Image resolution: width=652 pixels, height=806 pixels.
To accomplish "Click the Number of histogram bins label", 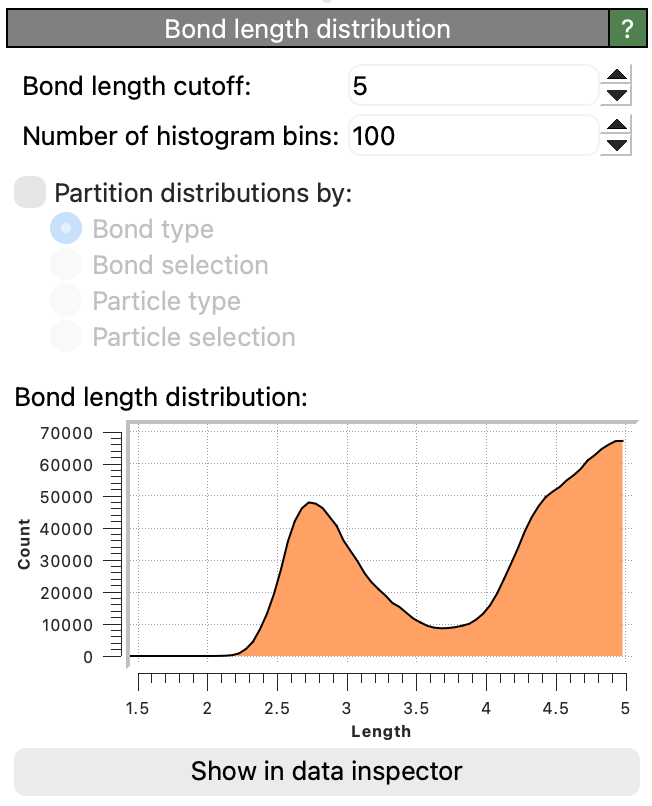I will coord(181,136).
